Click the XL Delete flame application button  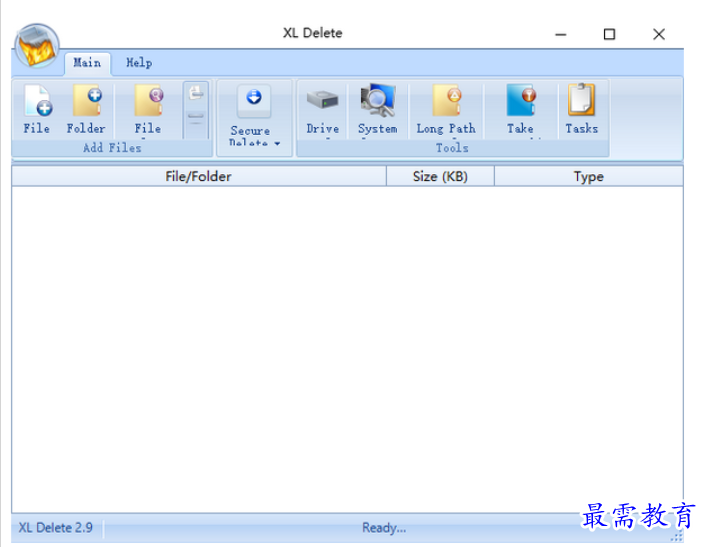37,46
